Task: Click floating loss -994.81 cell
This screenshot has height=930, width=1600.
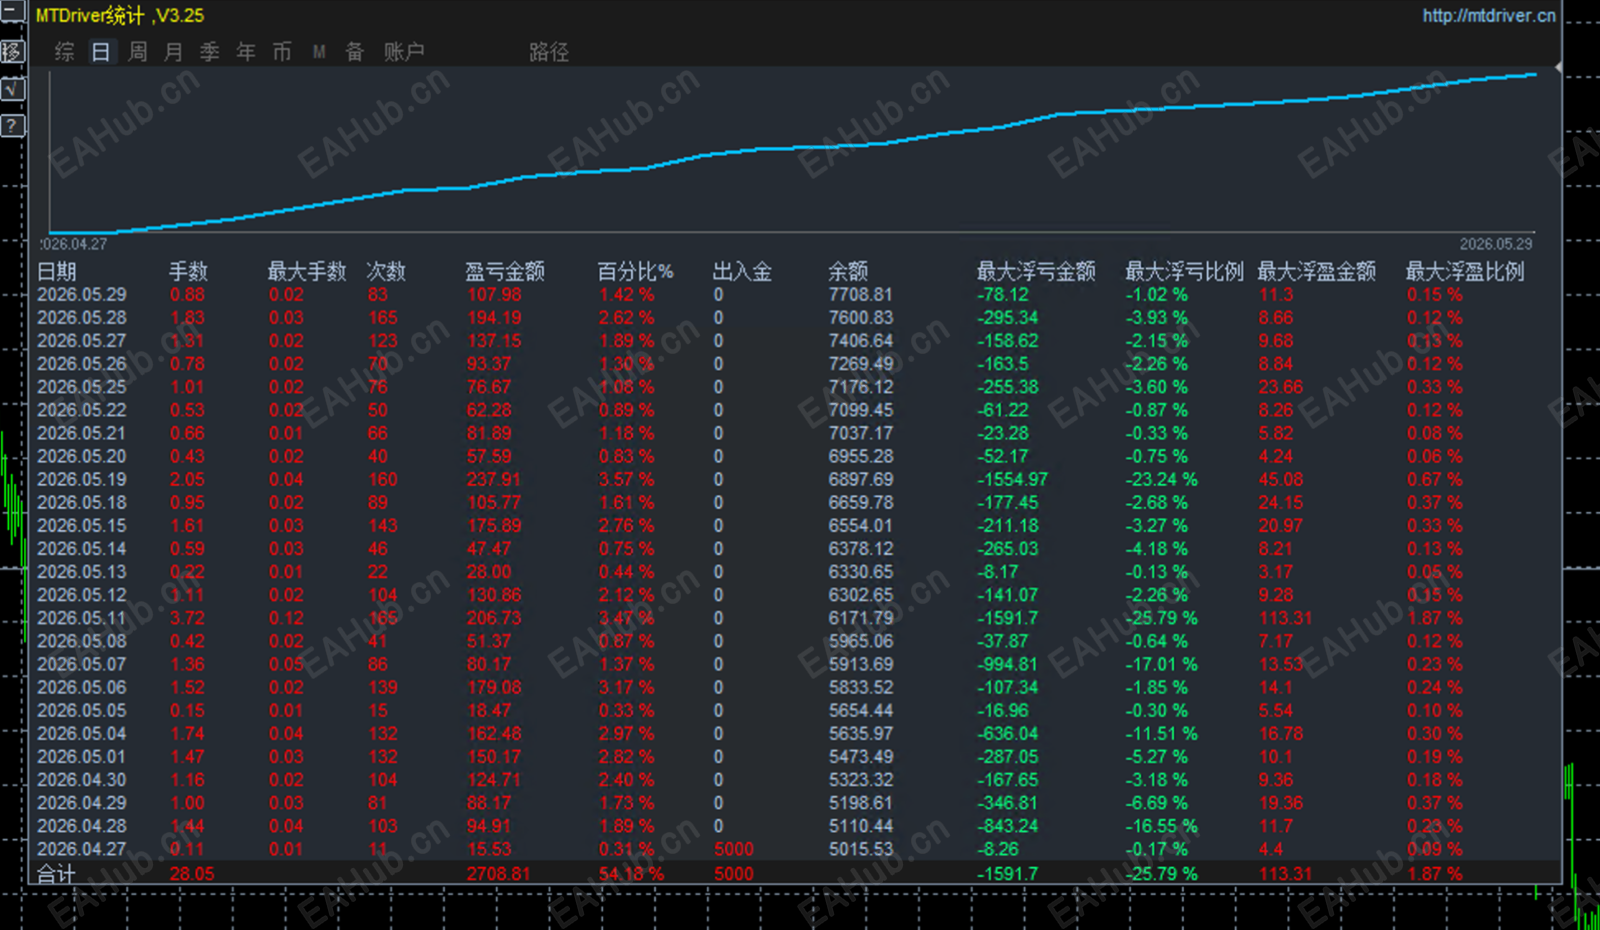Action: point(1007,664)
